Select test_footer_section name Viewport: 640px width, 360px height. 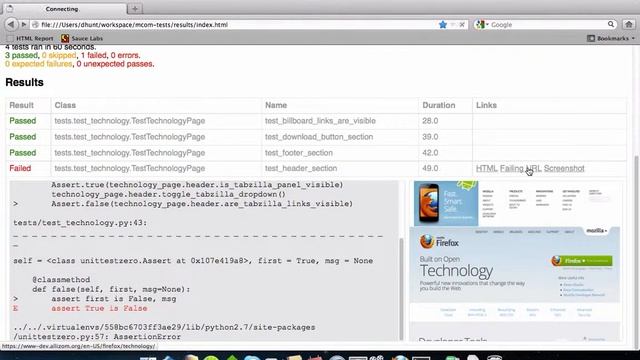pyautogui.click(x=299, y=153)
